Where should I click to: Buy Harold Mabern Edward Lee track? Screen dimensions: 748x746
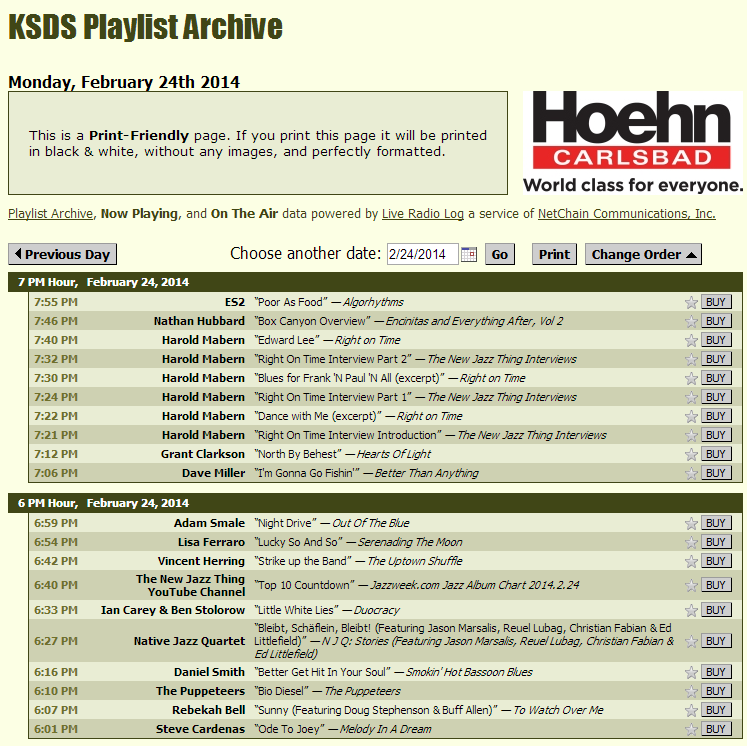point(716,340)
